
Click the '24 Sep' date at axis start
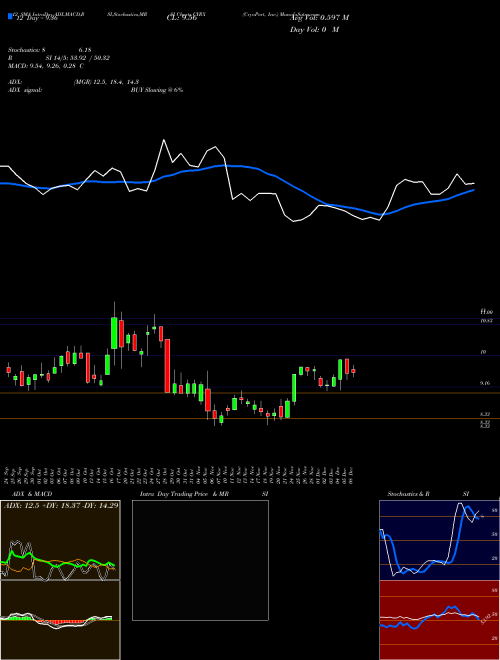pos(7,476)
